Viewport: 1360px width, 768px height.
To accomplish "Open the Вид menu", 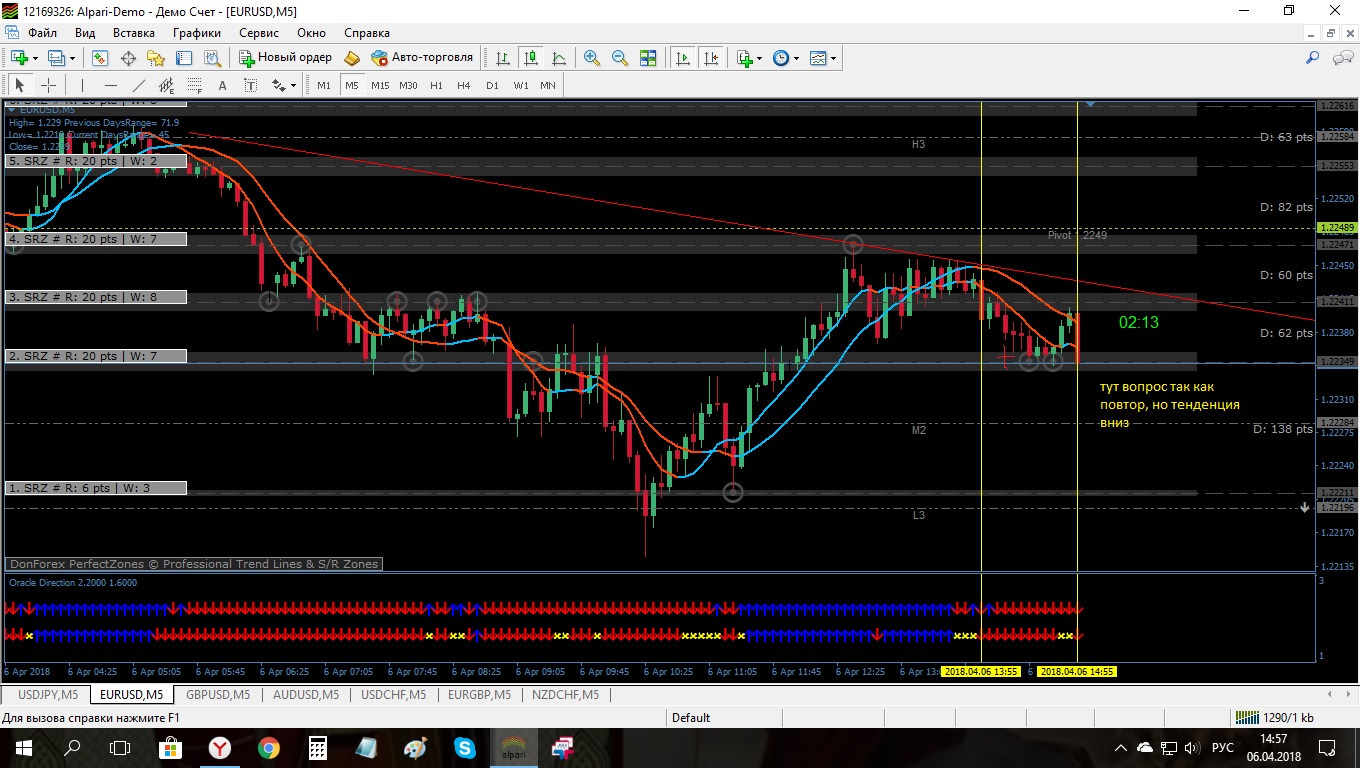I will coord(85,33).
